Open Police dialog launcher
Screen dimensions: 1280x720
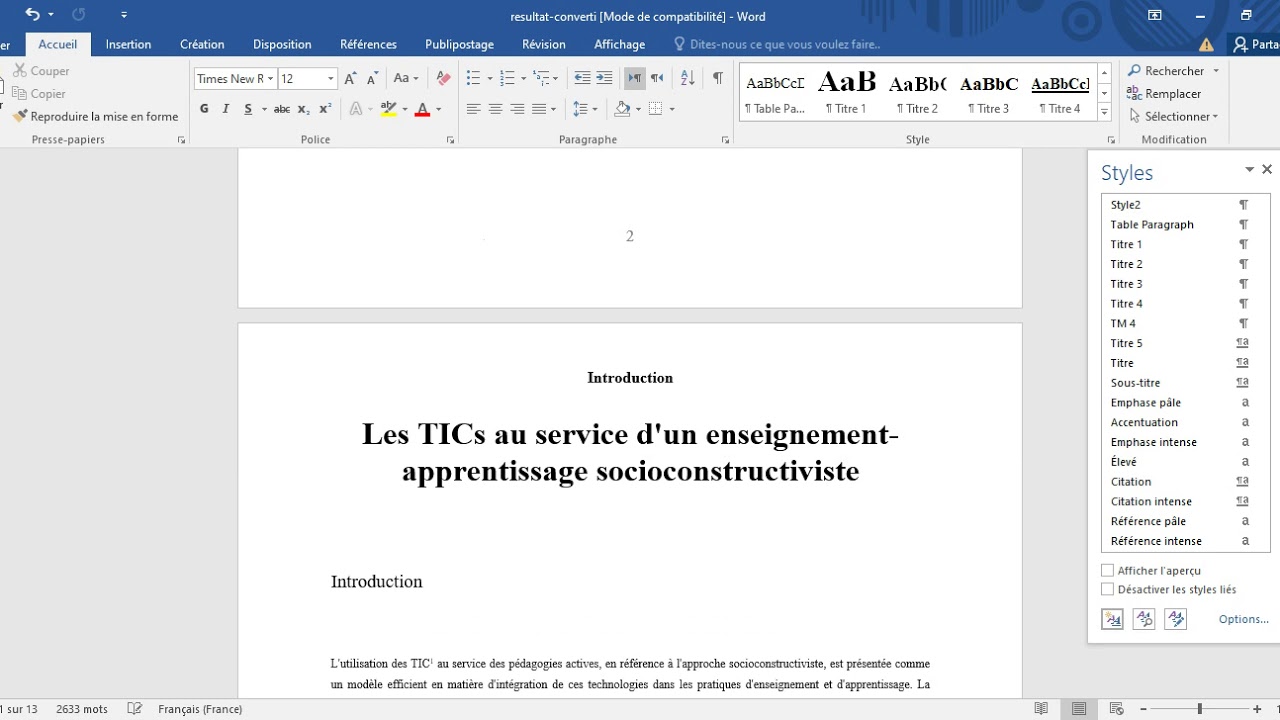click(x=450, y=140)
